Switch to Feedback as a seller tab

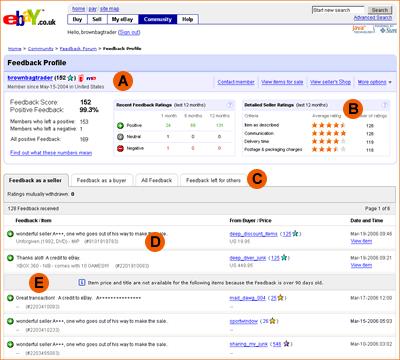point(36,180)
